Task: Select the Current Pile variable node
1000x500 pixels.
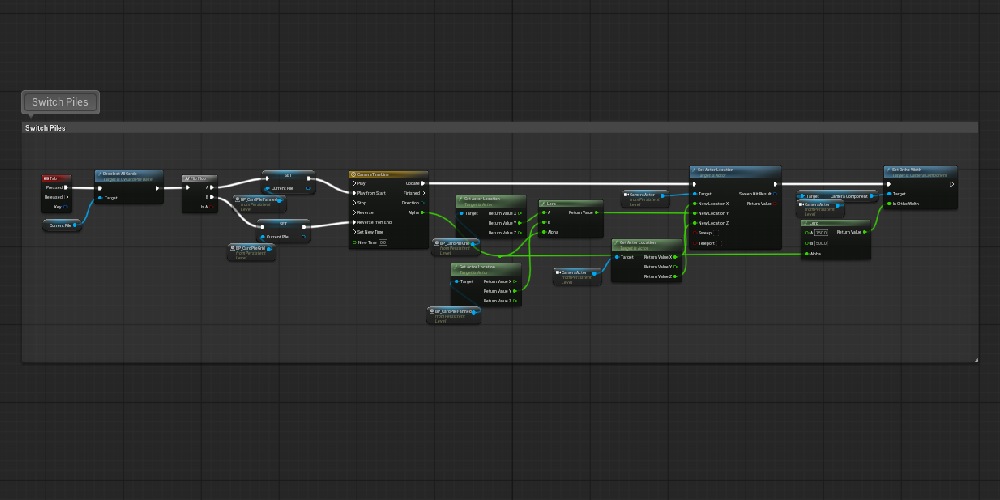Action: pyautogui.click(x=62, y=225)
